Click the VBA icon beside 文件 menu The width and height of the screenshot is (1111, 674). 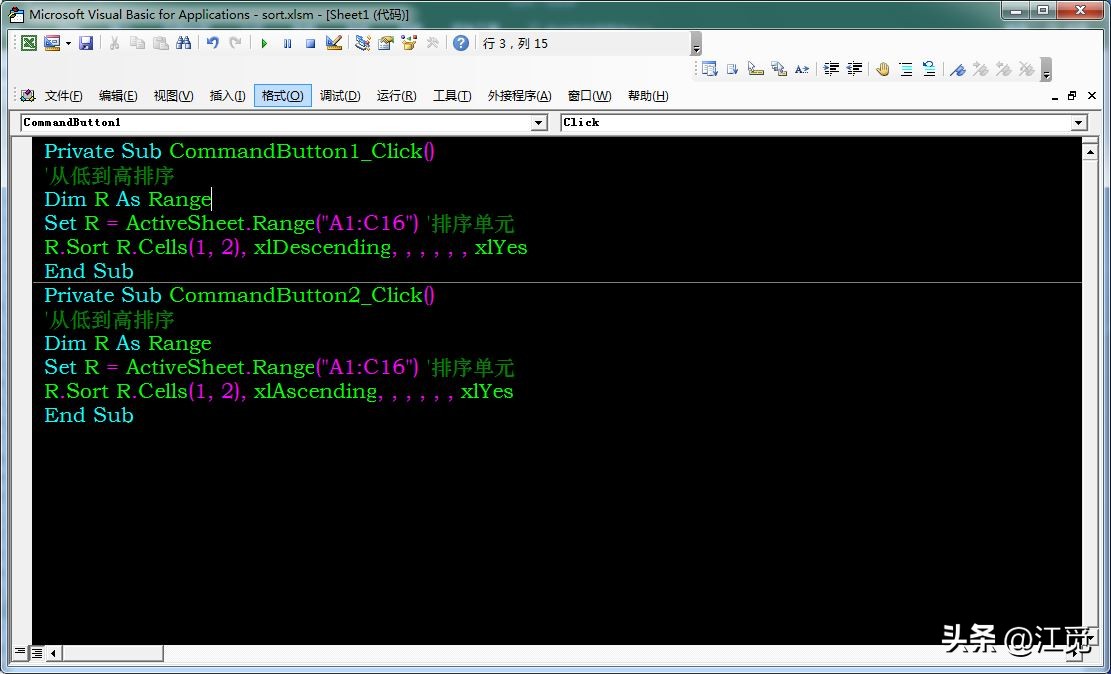28,96
